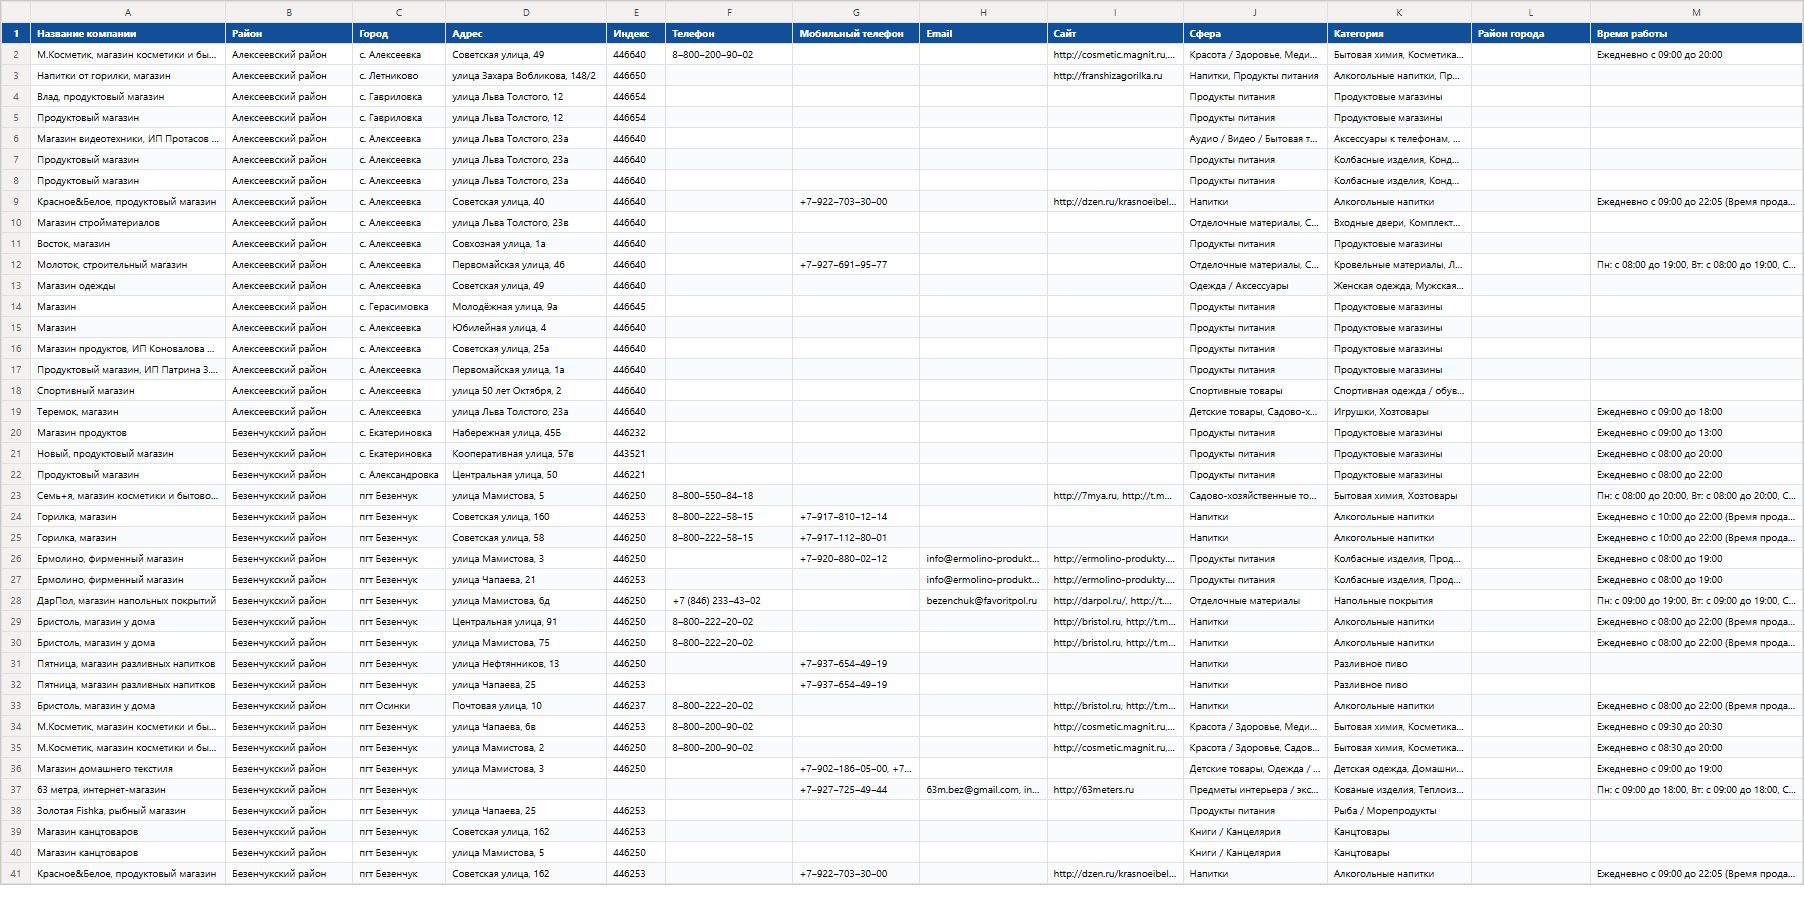This screenshot has height=902, width=1804.
Task: Select cell 'Магазин домашнего текстиля'
Action: pyautogui.click(x=128, y=769)
